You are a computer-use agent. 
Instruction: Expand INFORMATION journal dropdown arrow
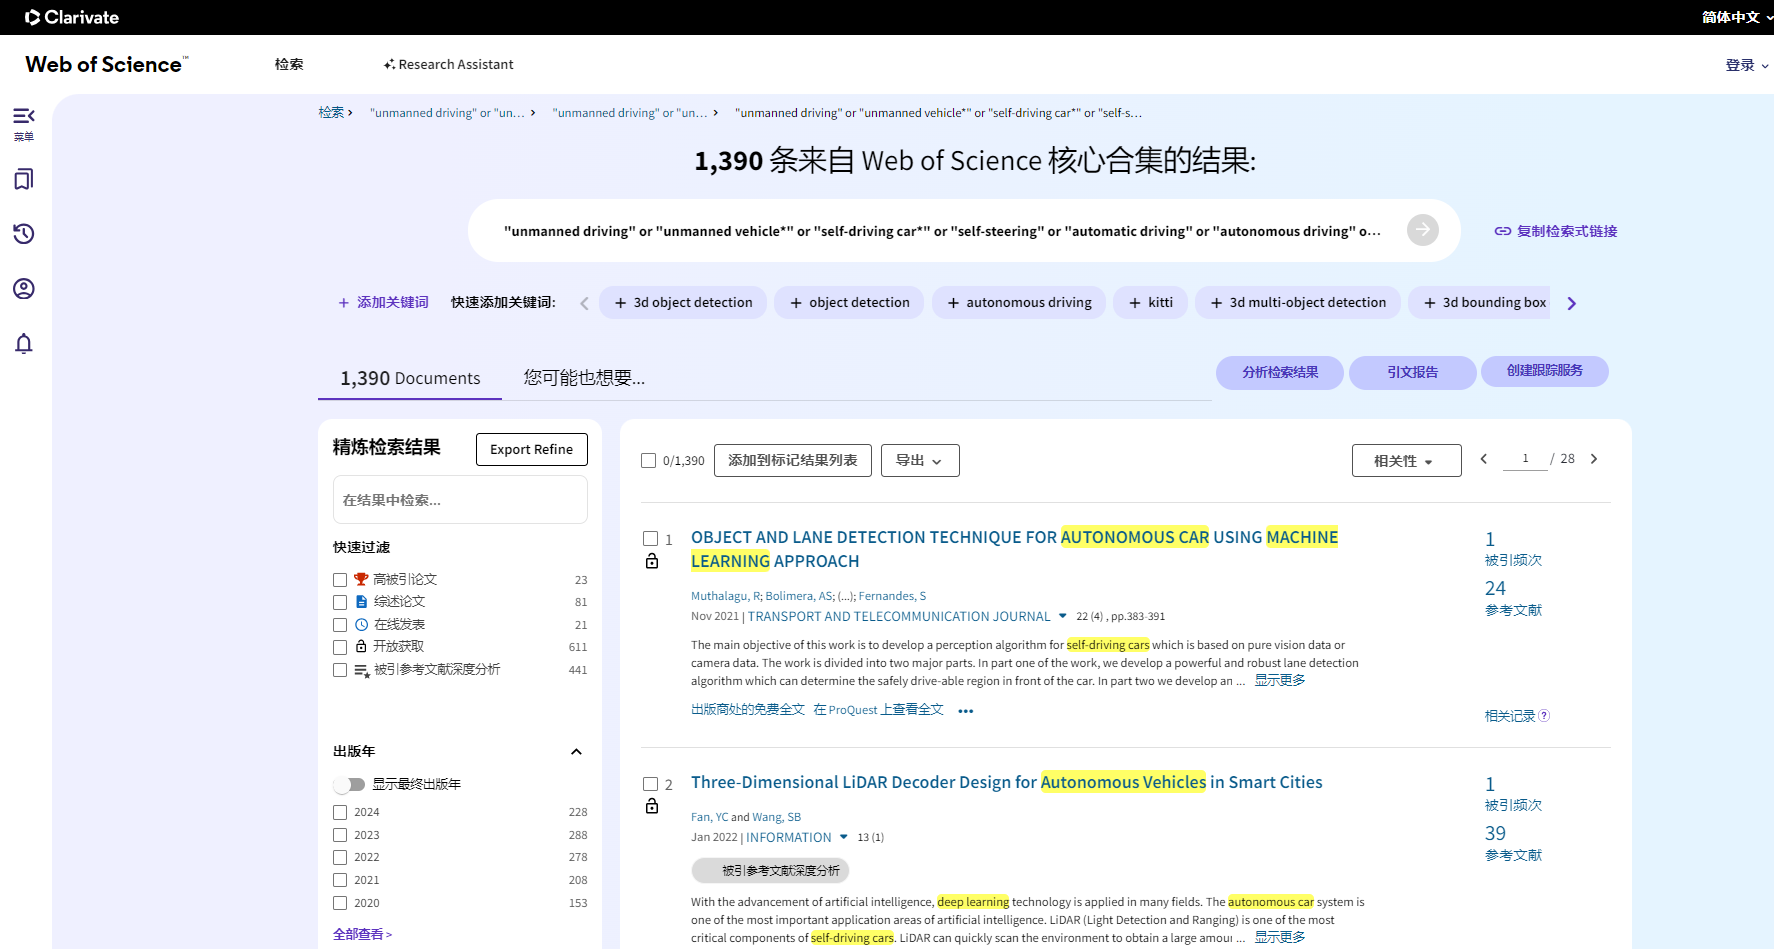pyautogui.click(x=843, y=837)
